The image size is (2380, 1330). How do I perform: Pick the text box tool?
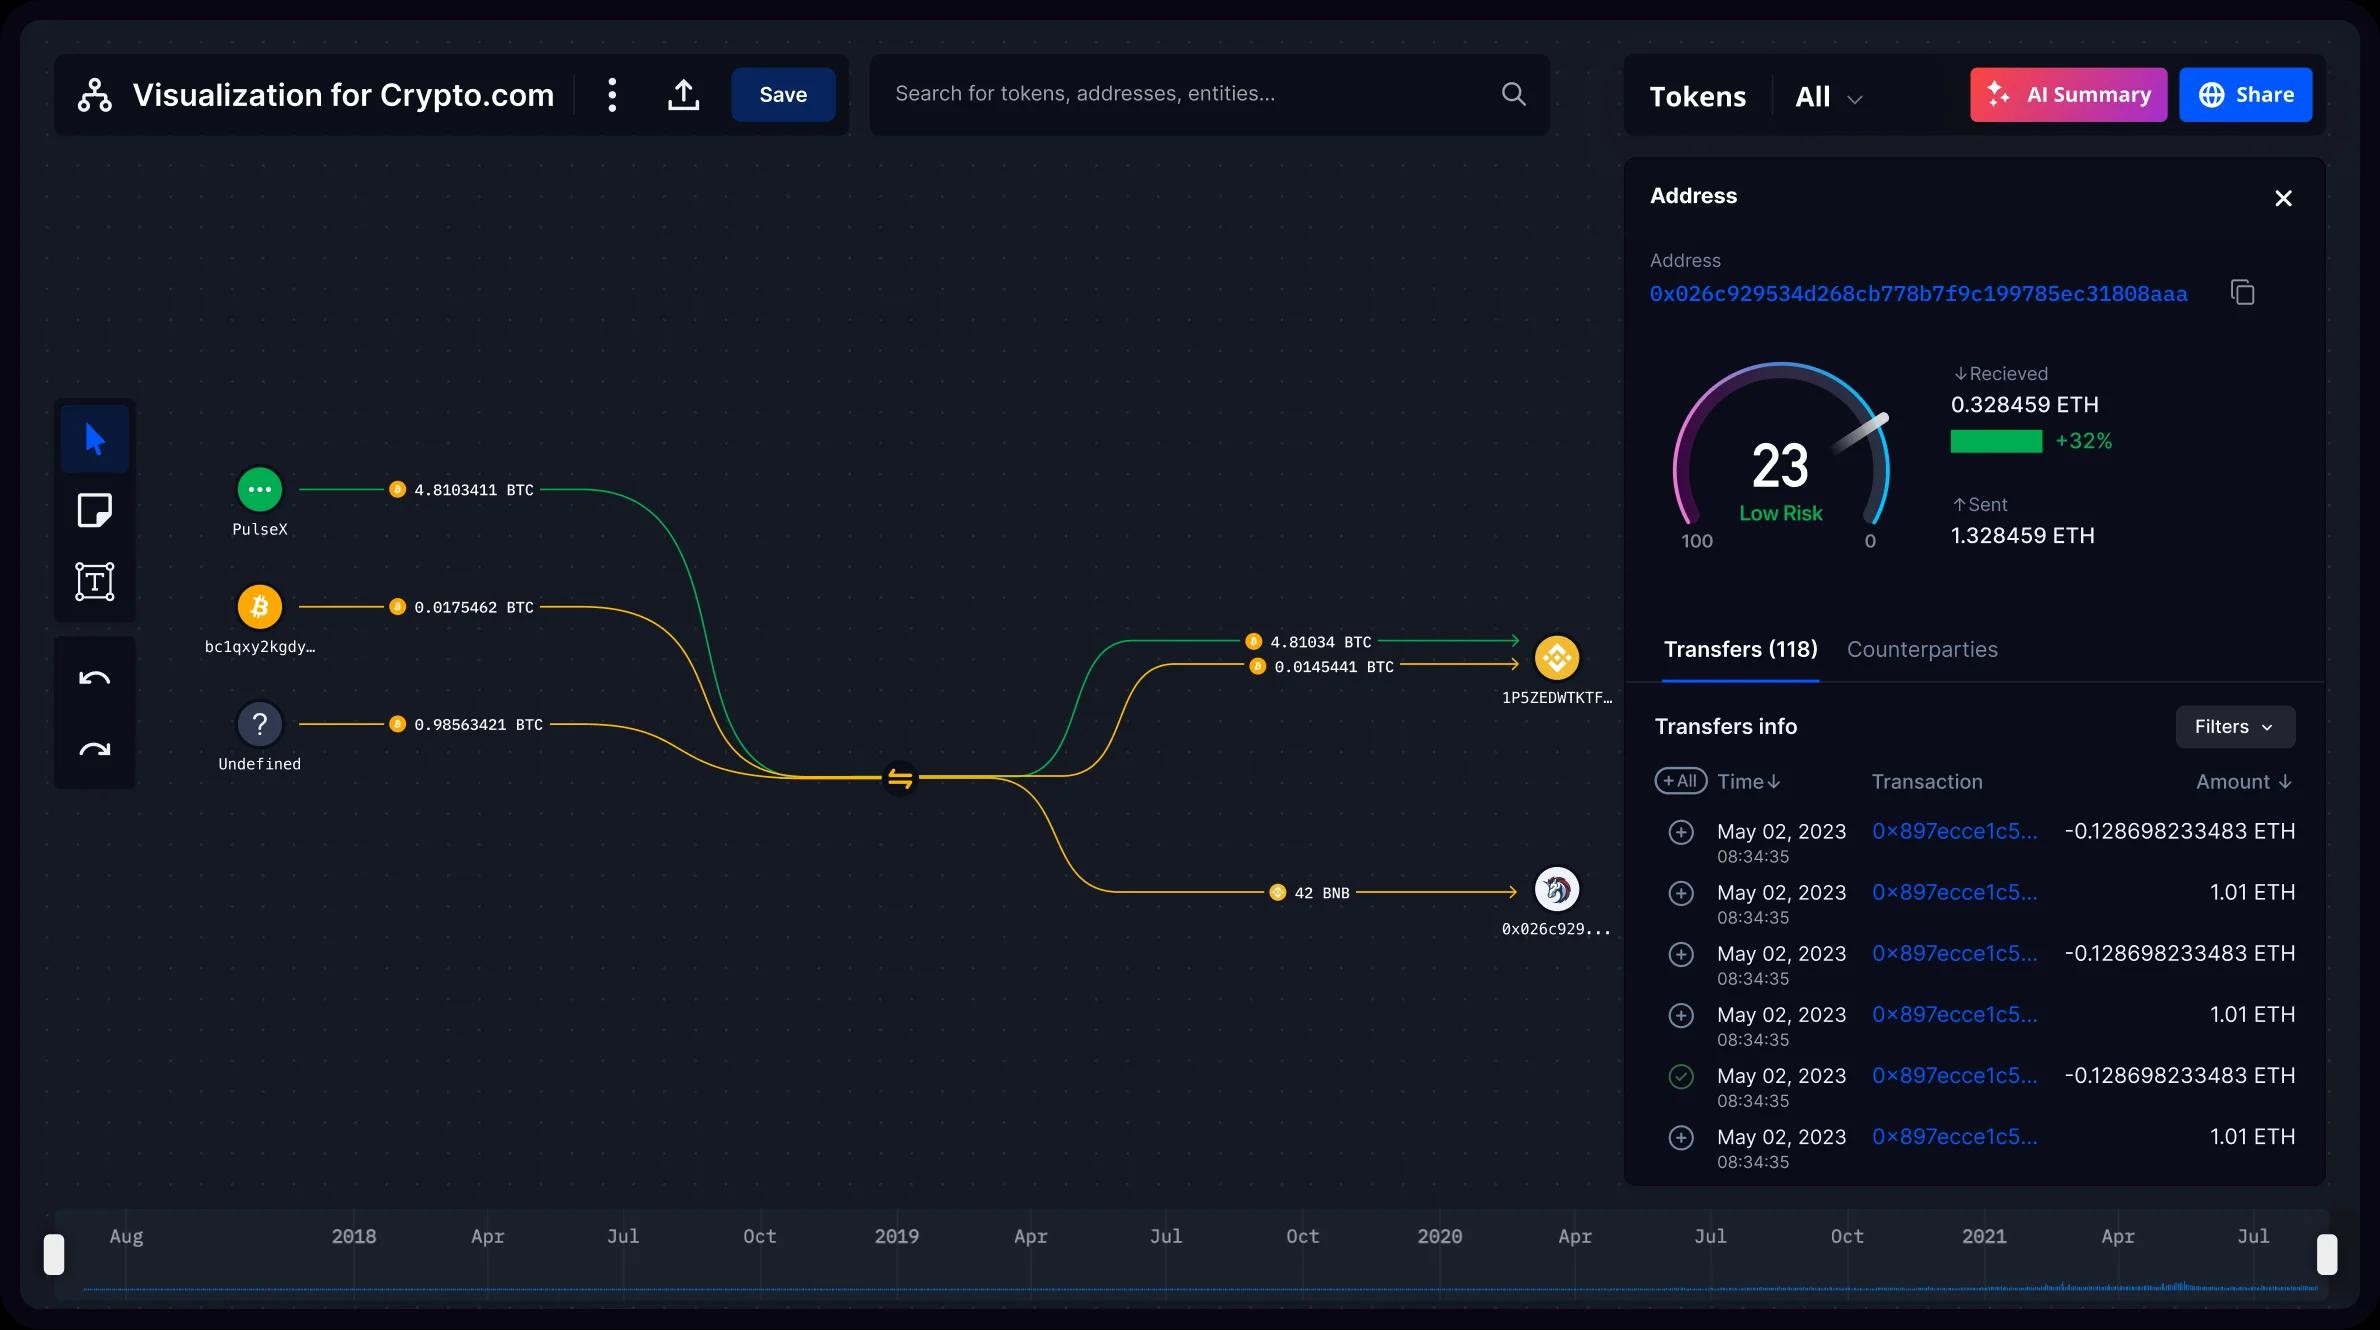tap(95, 581)
